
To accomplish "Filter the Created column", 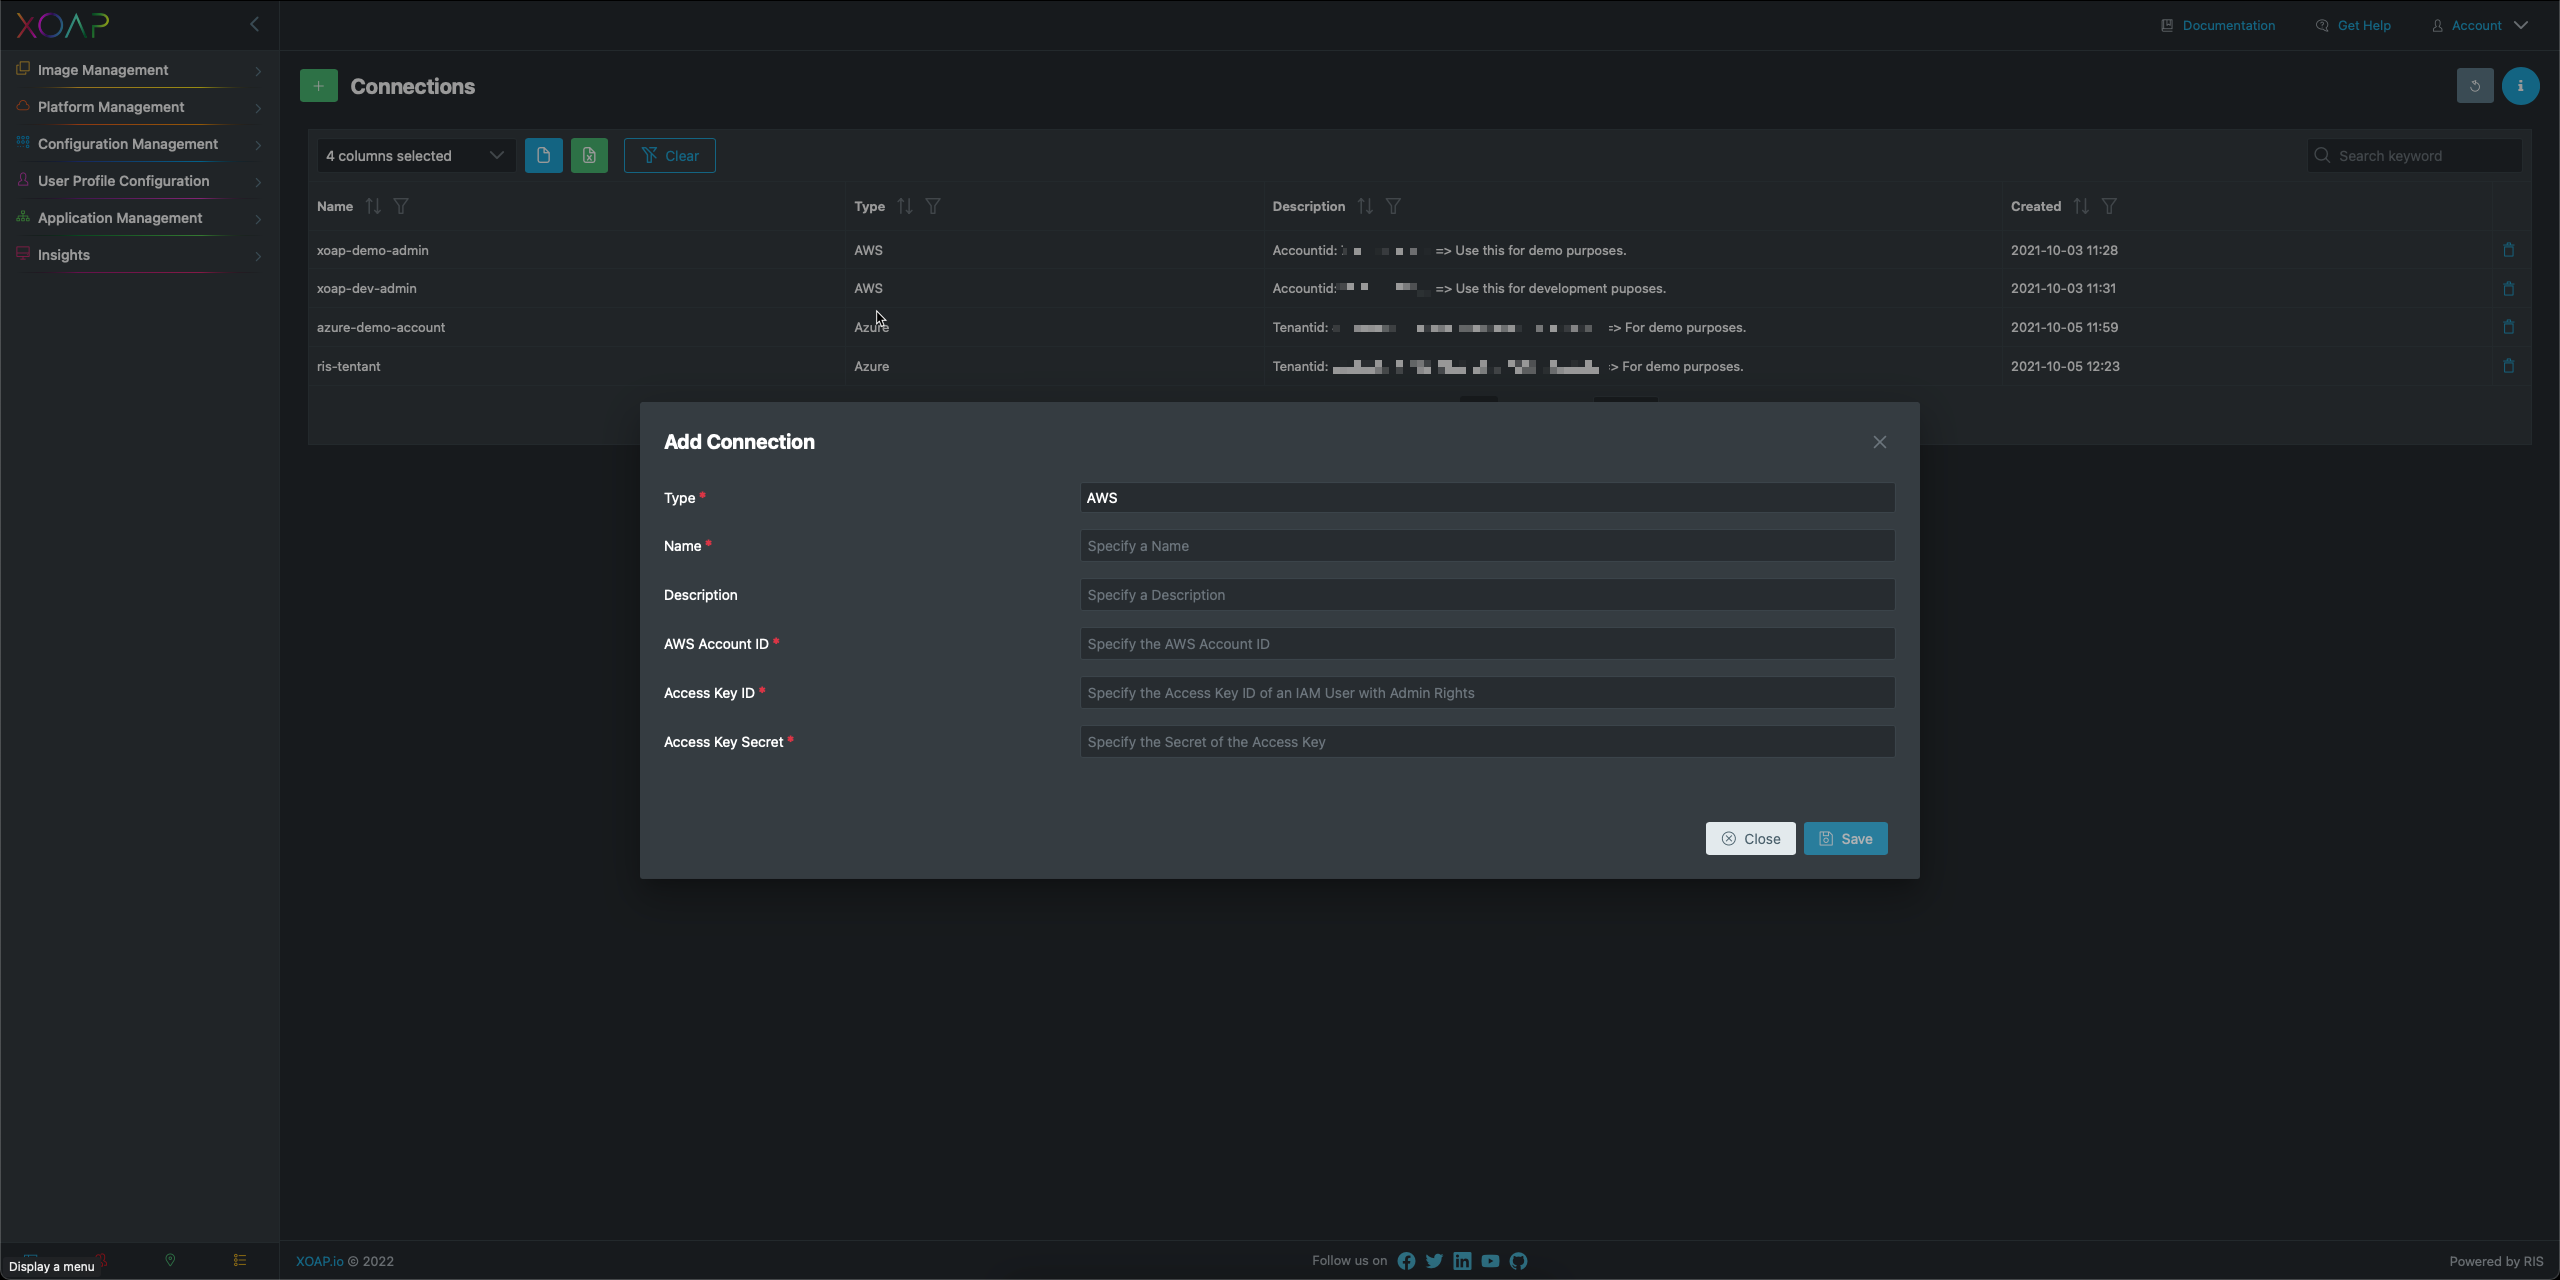I will [2109, 206].
